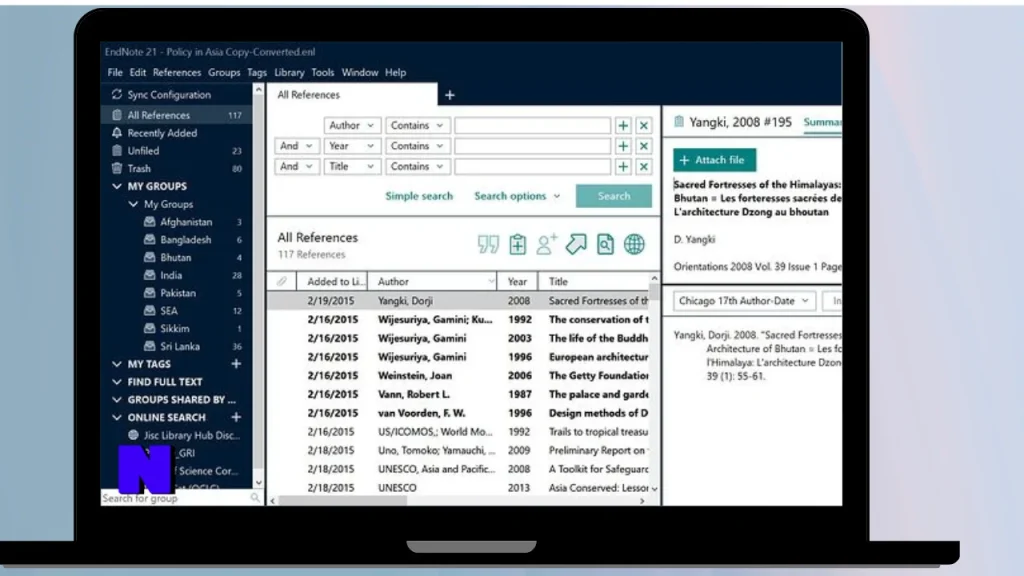The height and width of the screenshot is (576, 1024).
Task: Click the Afghanistan group icon
Action: (150, 221)
